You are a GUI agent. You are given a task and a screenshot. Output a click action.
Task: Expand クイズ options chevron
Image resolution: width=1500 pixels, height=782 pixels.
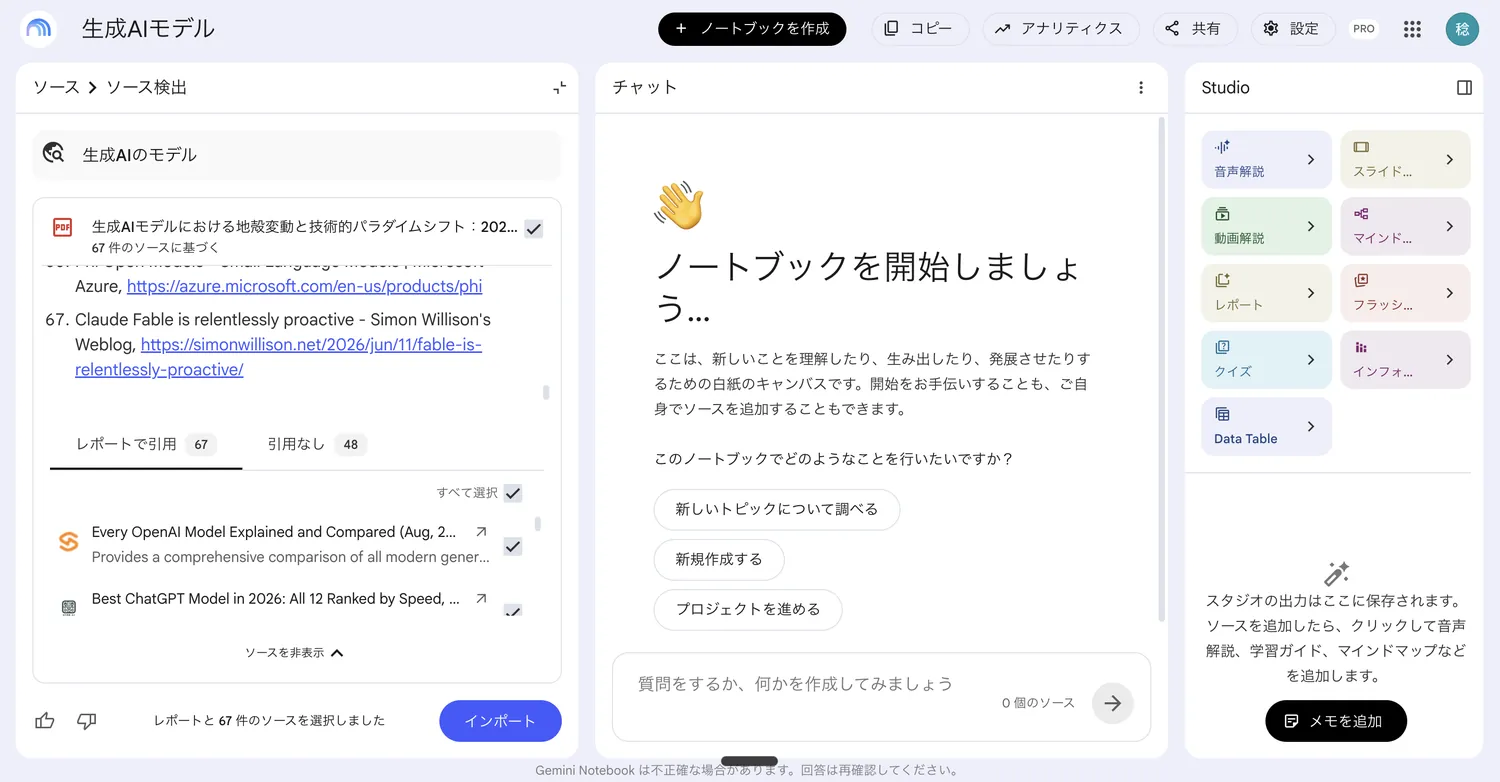(1311, 360)
